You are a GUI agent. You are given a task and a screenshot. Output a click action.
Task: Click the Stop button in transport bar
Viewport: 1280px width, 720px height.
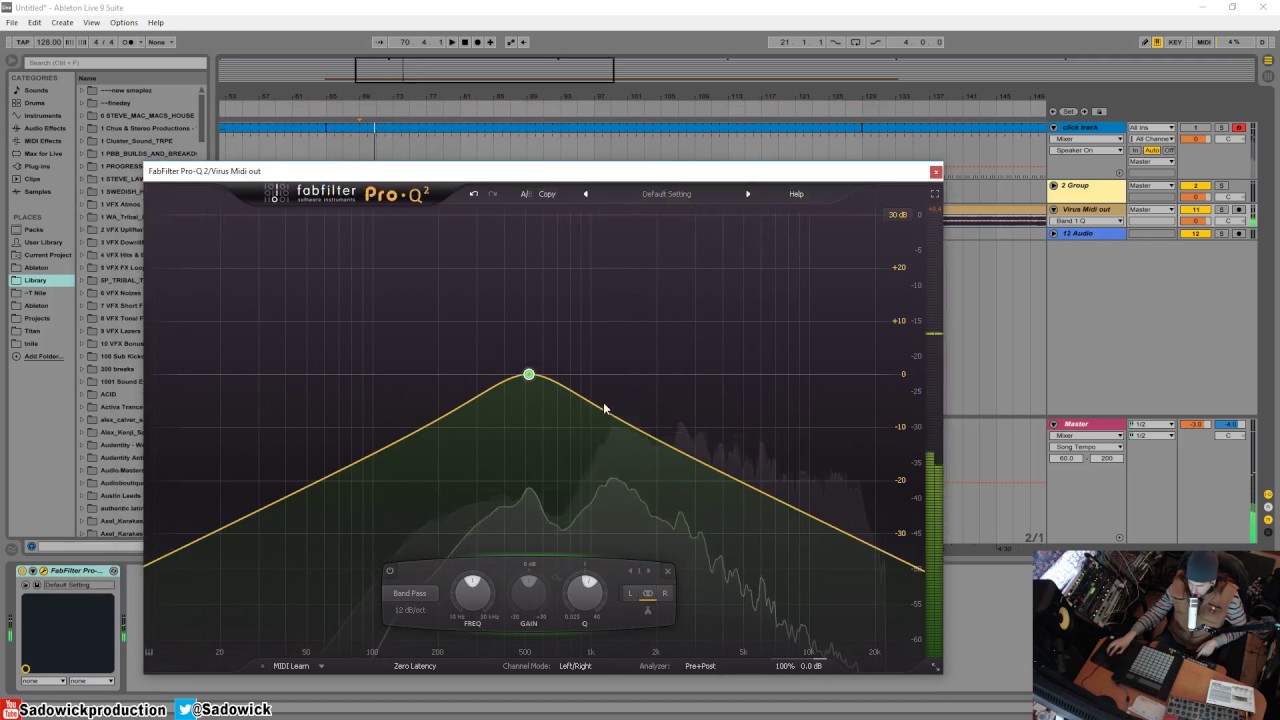click(x=465, y=42)
